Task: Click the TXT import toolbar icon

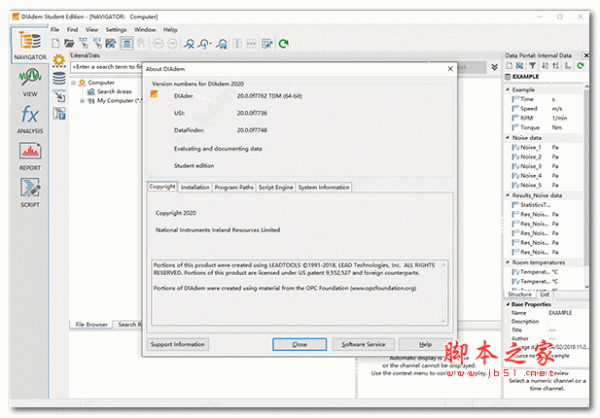Action: [83, 43]
